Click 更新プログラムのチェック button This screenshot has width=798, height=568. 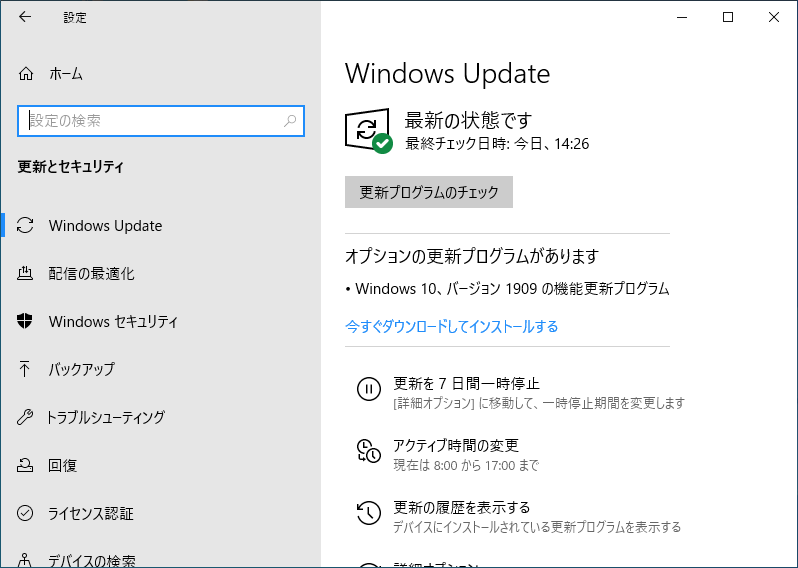tap(429, 192)
